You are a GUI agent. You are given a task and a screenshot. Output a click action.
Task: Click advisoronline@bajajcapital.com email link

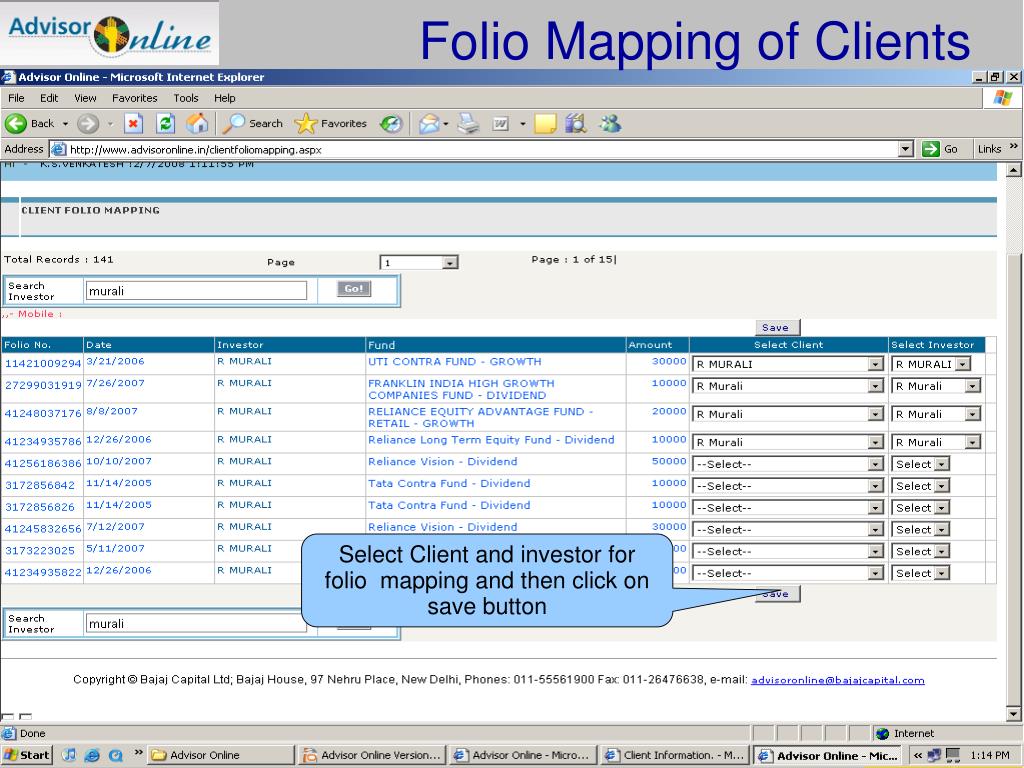pyautogui.click(x=838, y=680)
